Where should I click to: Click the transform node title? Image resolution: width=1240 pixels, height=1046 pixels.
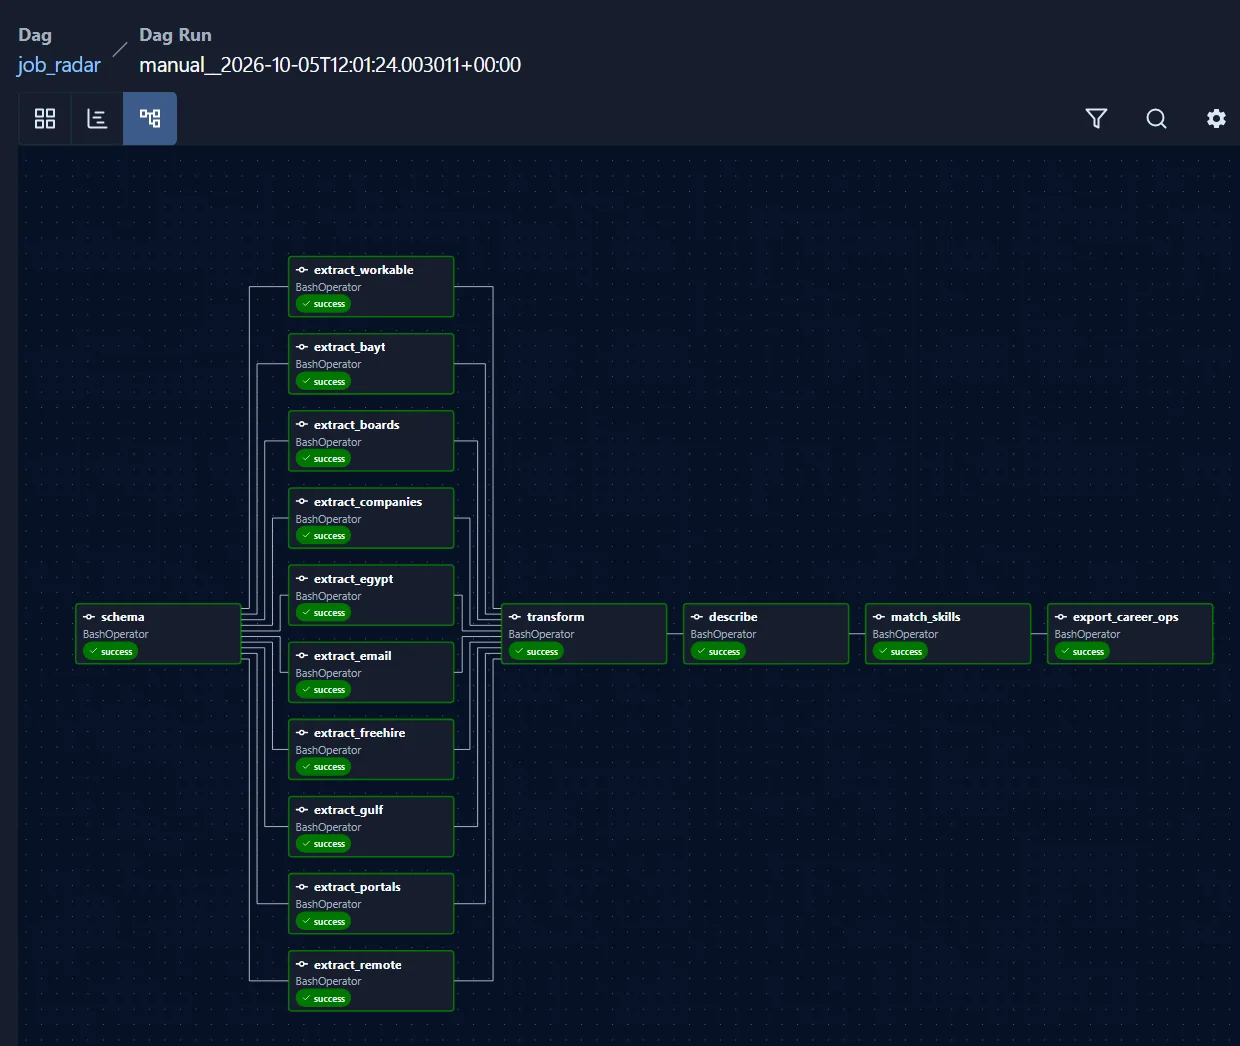555,617
